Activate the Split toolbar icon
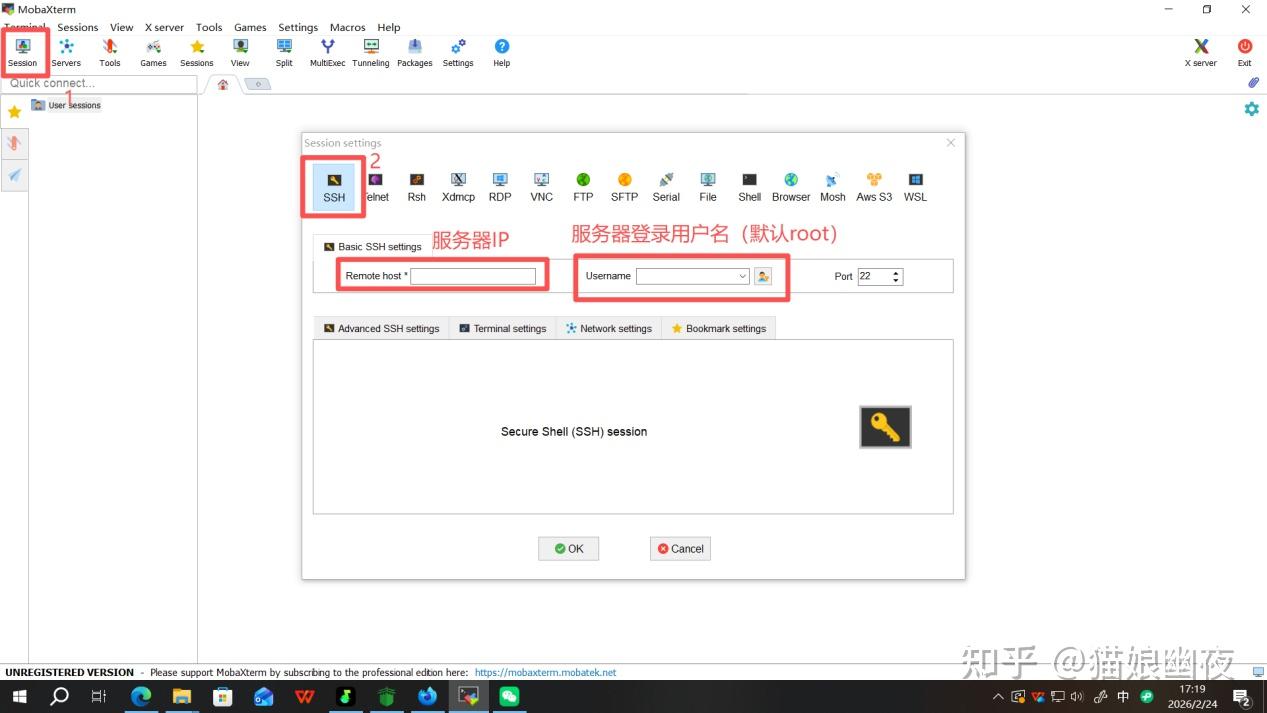This screenshot has height=713, width=1267. (284, 53)
